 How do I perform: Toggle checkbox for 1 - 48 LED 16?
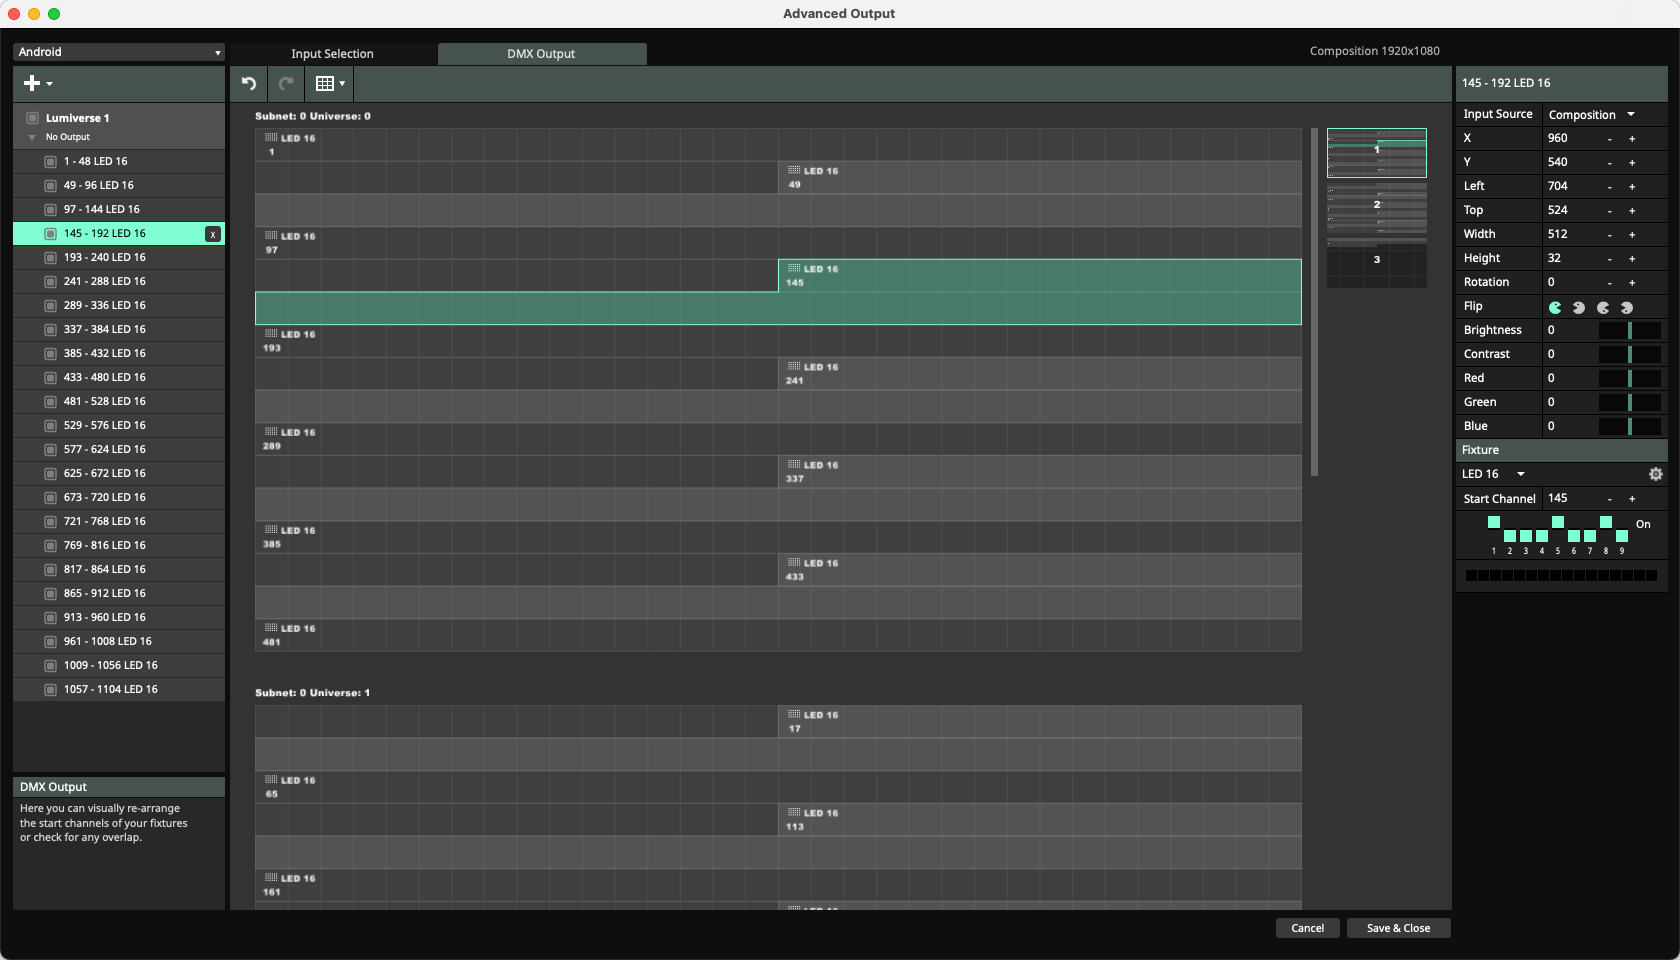pos(50,161)
